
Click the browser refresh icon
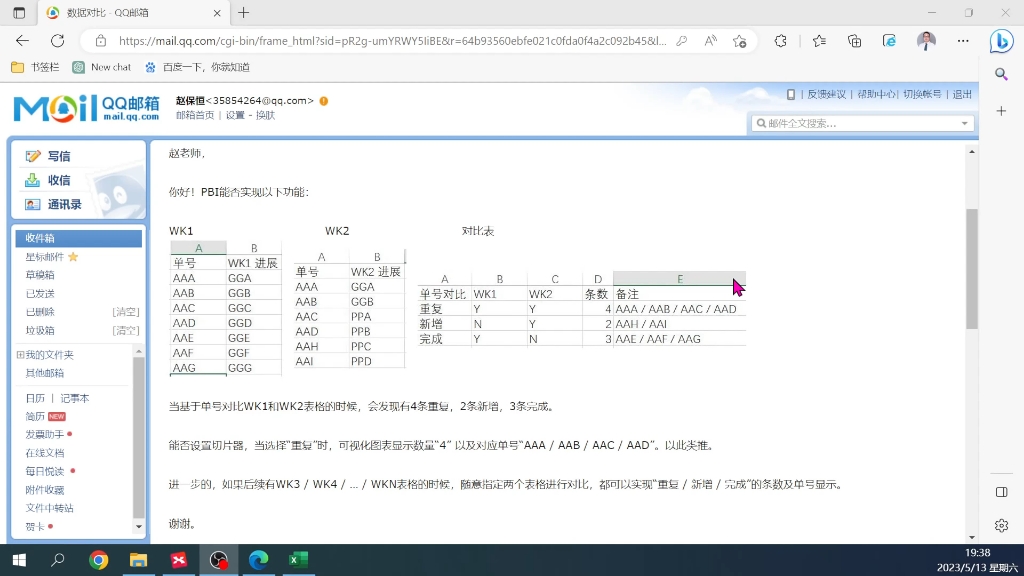[57, 40]
